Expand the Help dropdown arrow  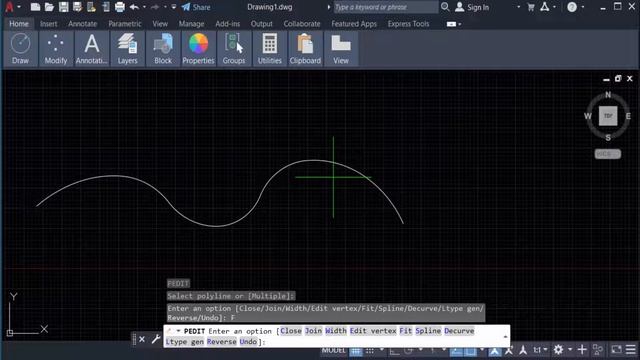tap(582, 7)
